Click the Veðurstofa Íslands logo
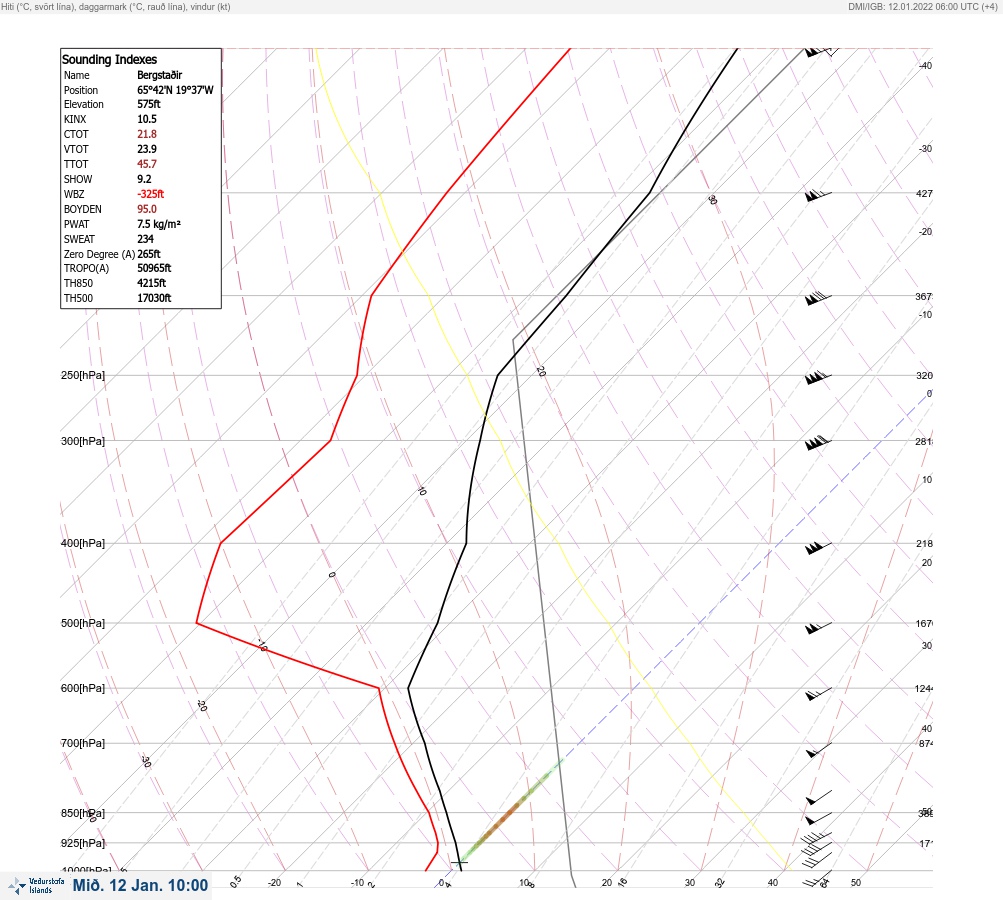This screenshot has width=1003, height=900. [x=36, y=886]
